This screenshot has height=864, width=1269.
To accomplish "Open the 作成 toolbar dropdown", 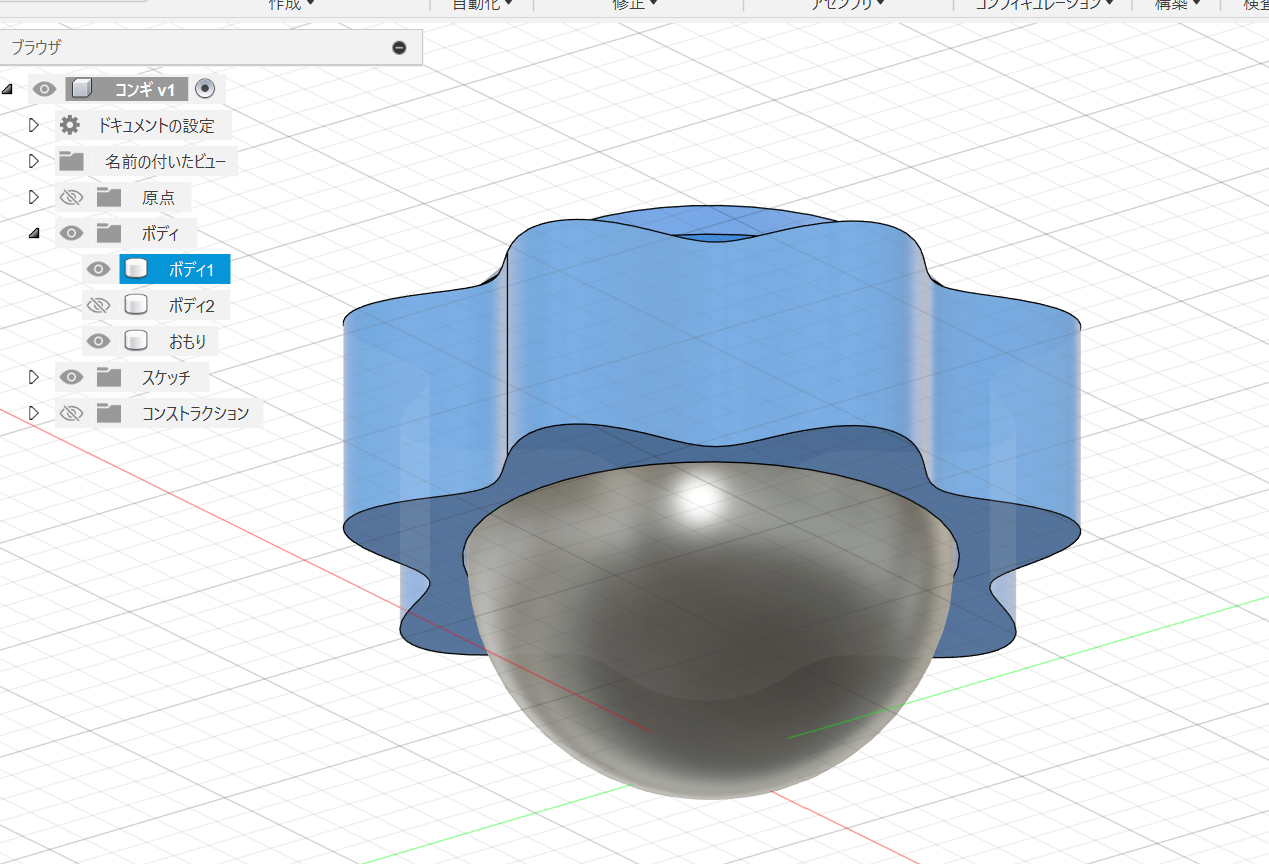I will point(291,4).
